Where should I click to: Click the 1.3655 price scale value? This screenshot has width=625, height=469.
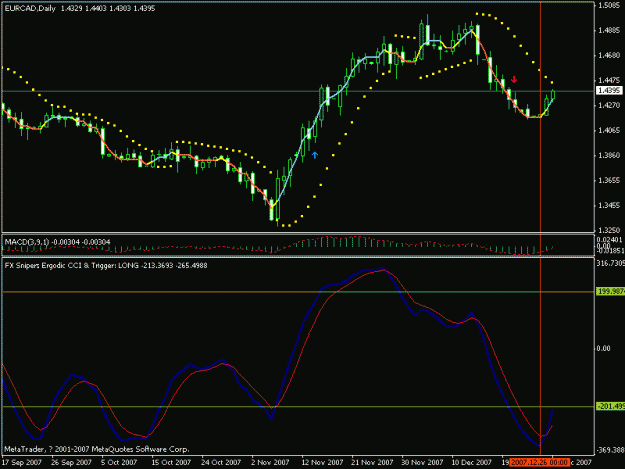(x=609, y=181)
